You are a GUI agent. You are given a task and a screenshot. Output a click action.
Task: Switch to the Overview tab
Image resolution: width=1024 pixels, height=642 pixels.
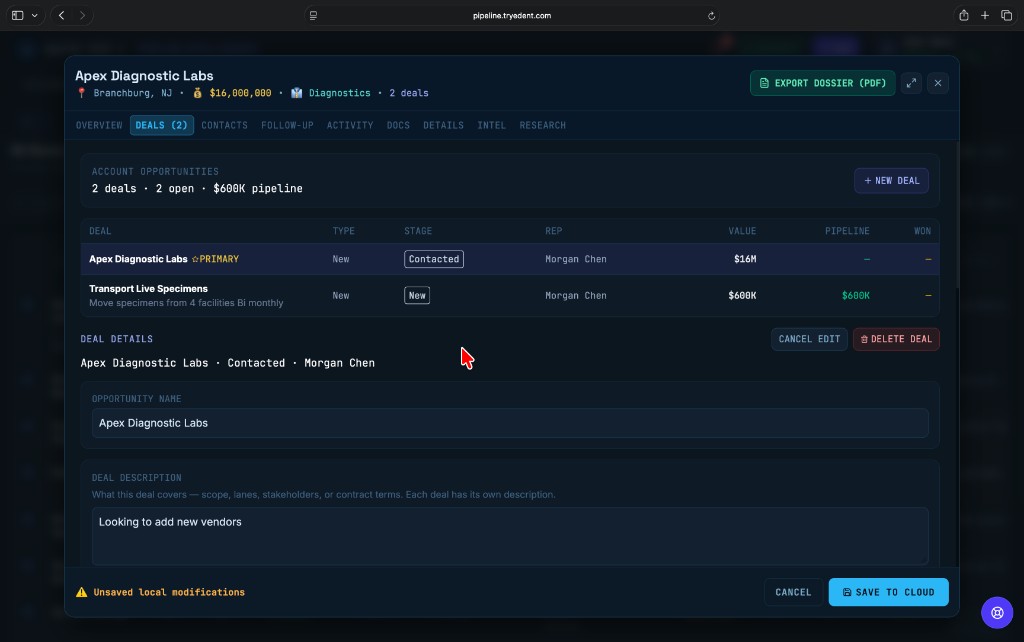(99, 125)
